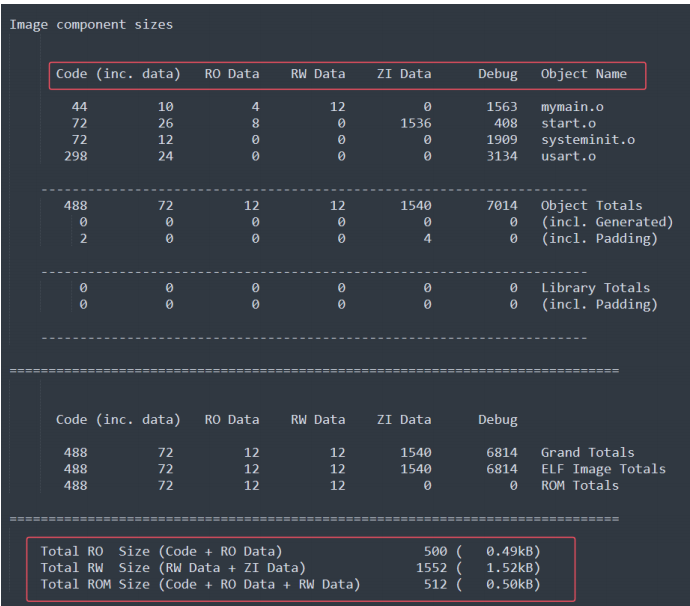Click the 'Image component sizes' heading
Viewport: 690px width, 606px height.
click(91, 25)
